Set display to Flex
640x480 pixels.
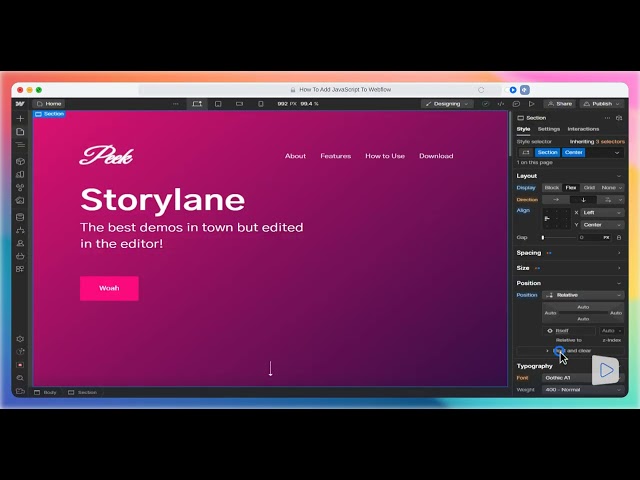point(571,188)
